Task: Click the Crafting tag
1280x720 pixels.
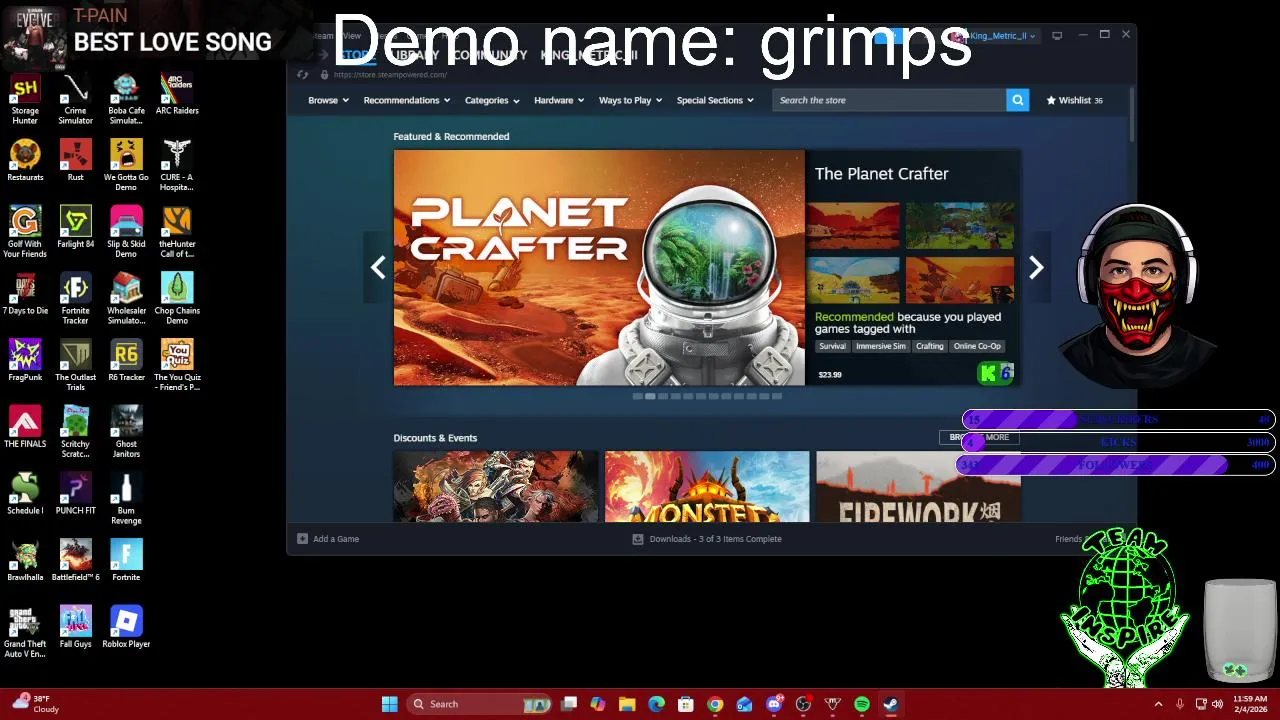Action: [x=929, y=346]
